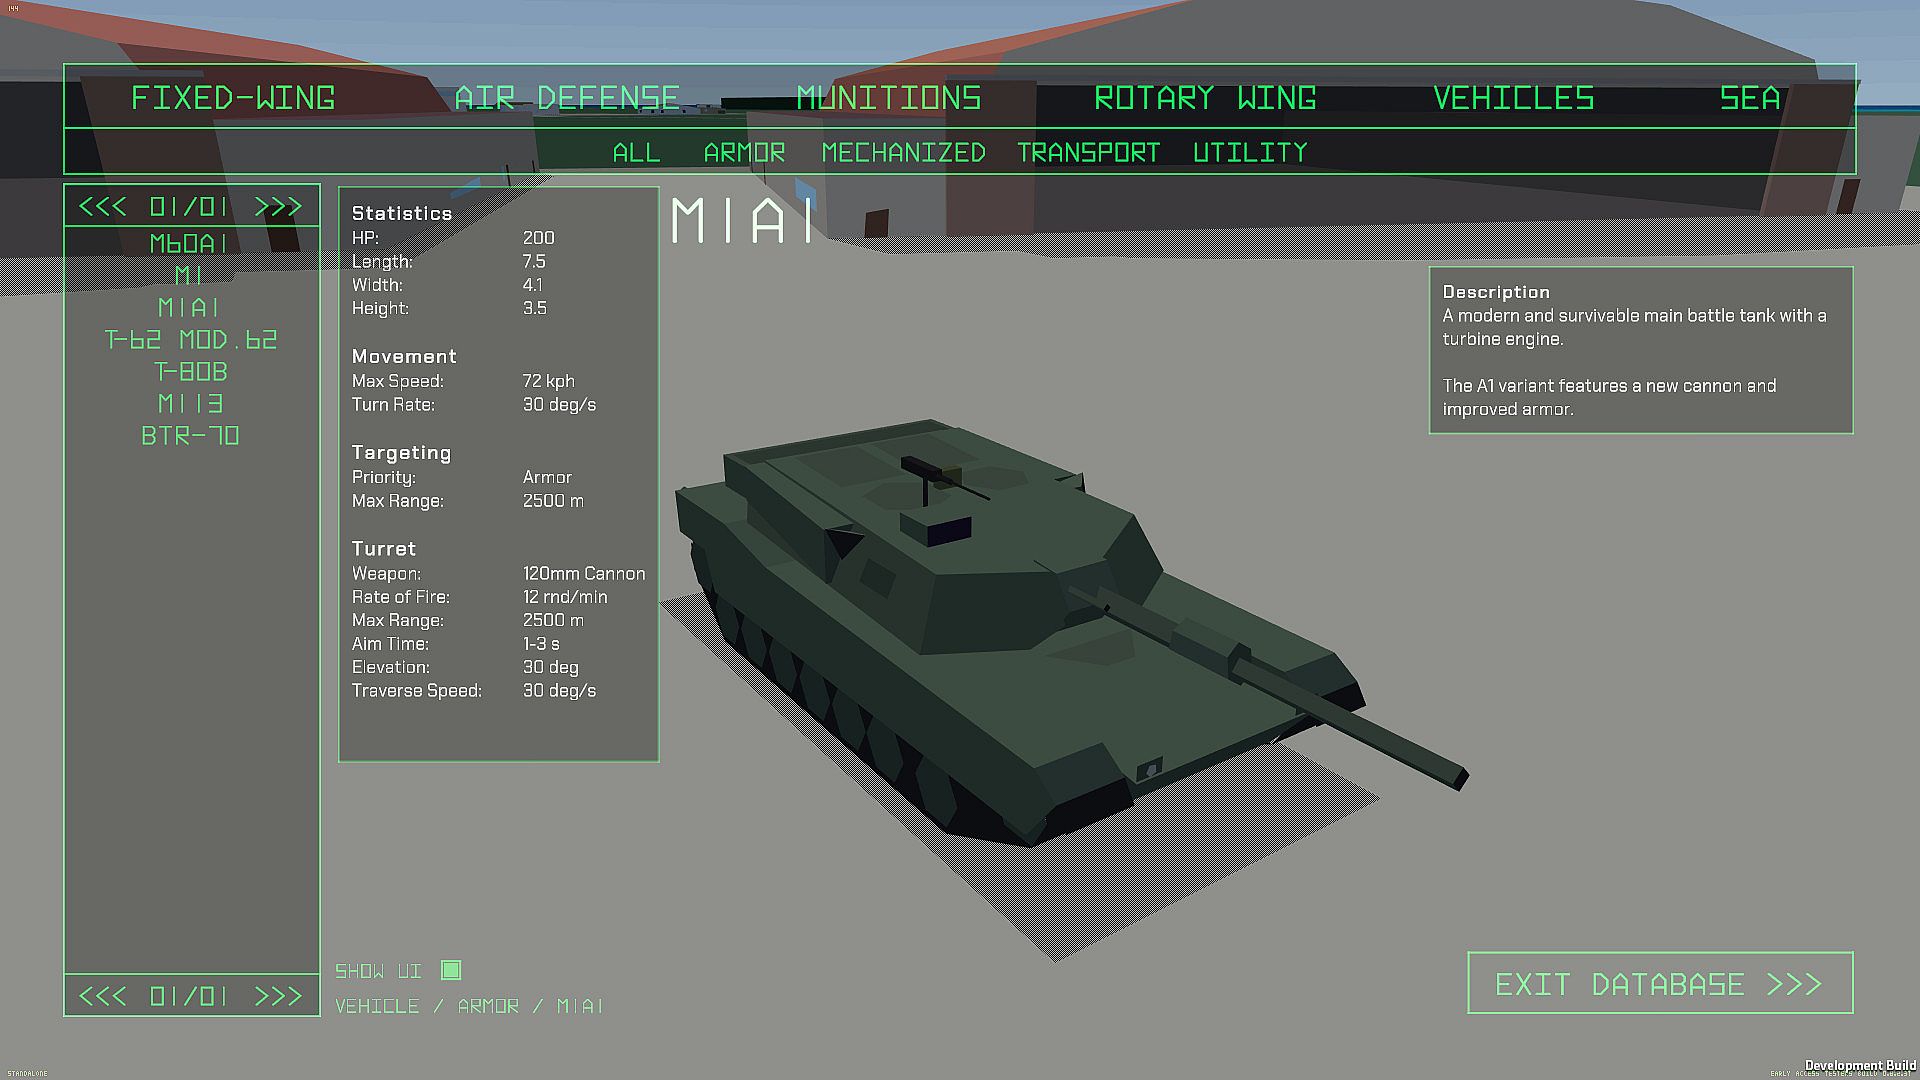The height and width of the screenshot is (1080, 1920).
Task: Filter vehicles by Transport
Action: pyautogui.click(x=1088, y=152)
